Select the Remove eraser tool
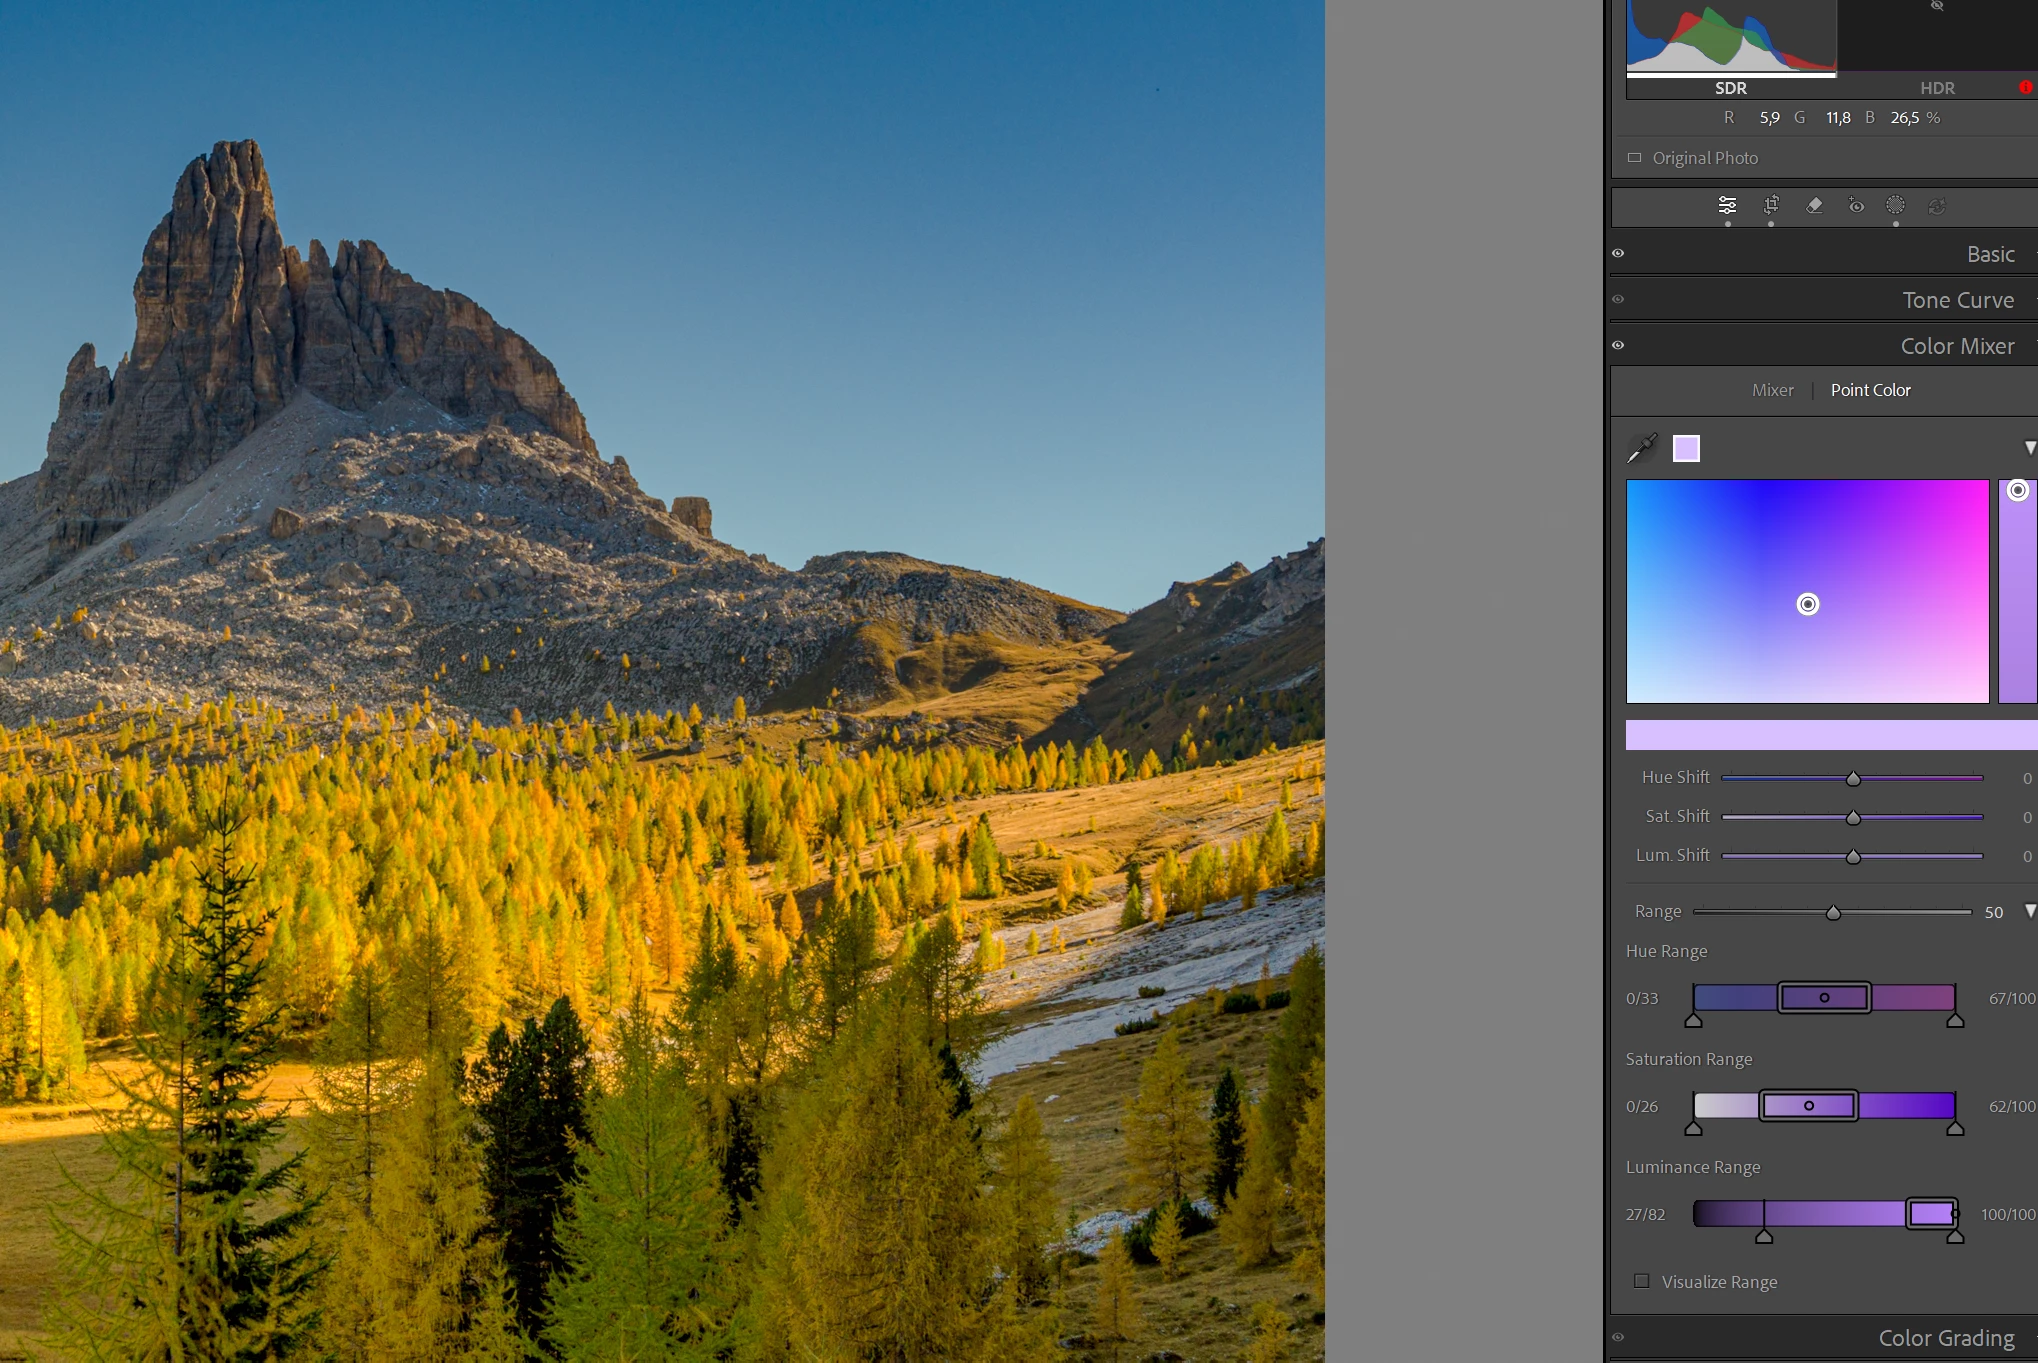The image size is (2038, 1363). [1814, 205]
